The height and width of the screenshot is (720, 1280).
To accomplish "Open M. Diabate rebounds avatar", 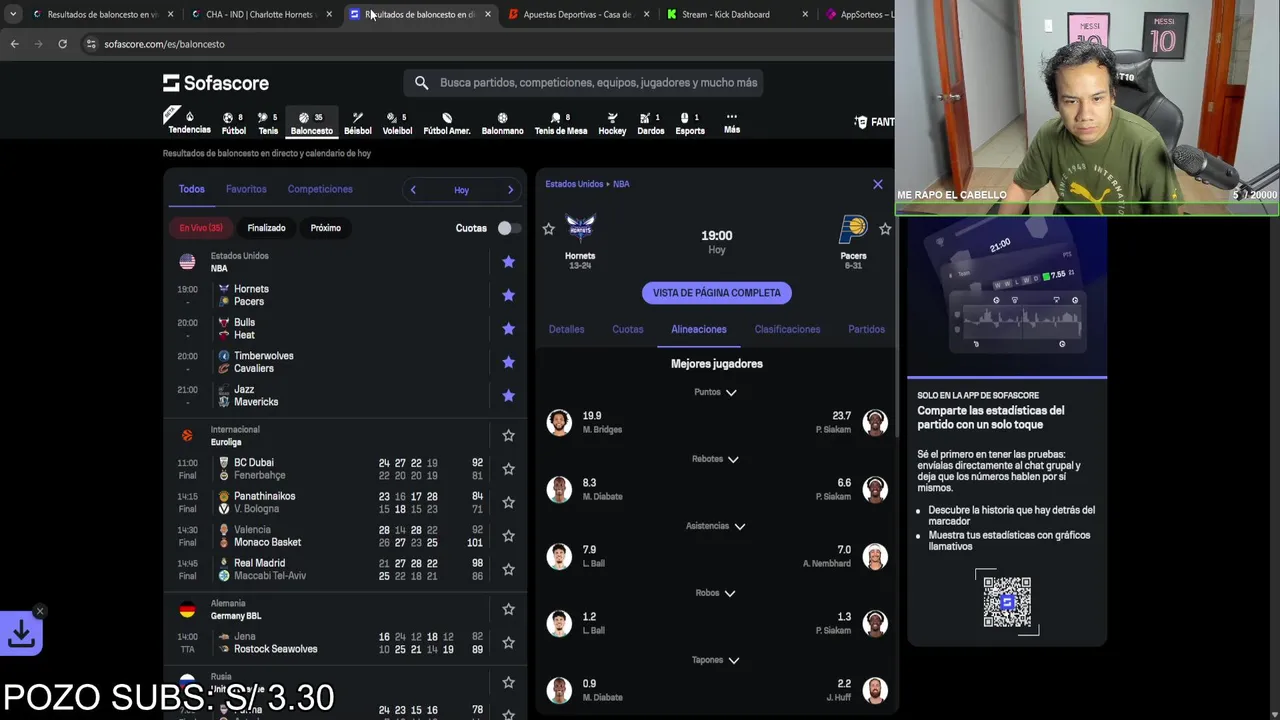I will [559, 489].
